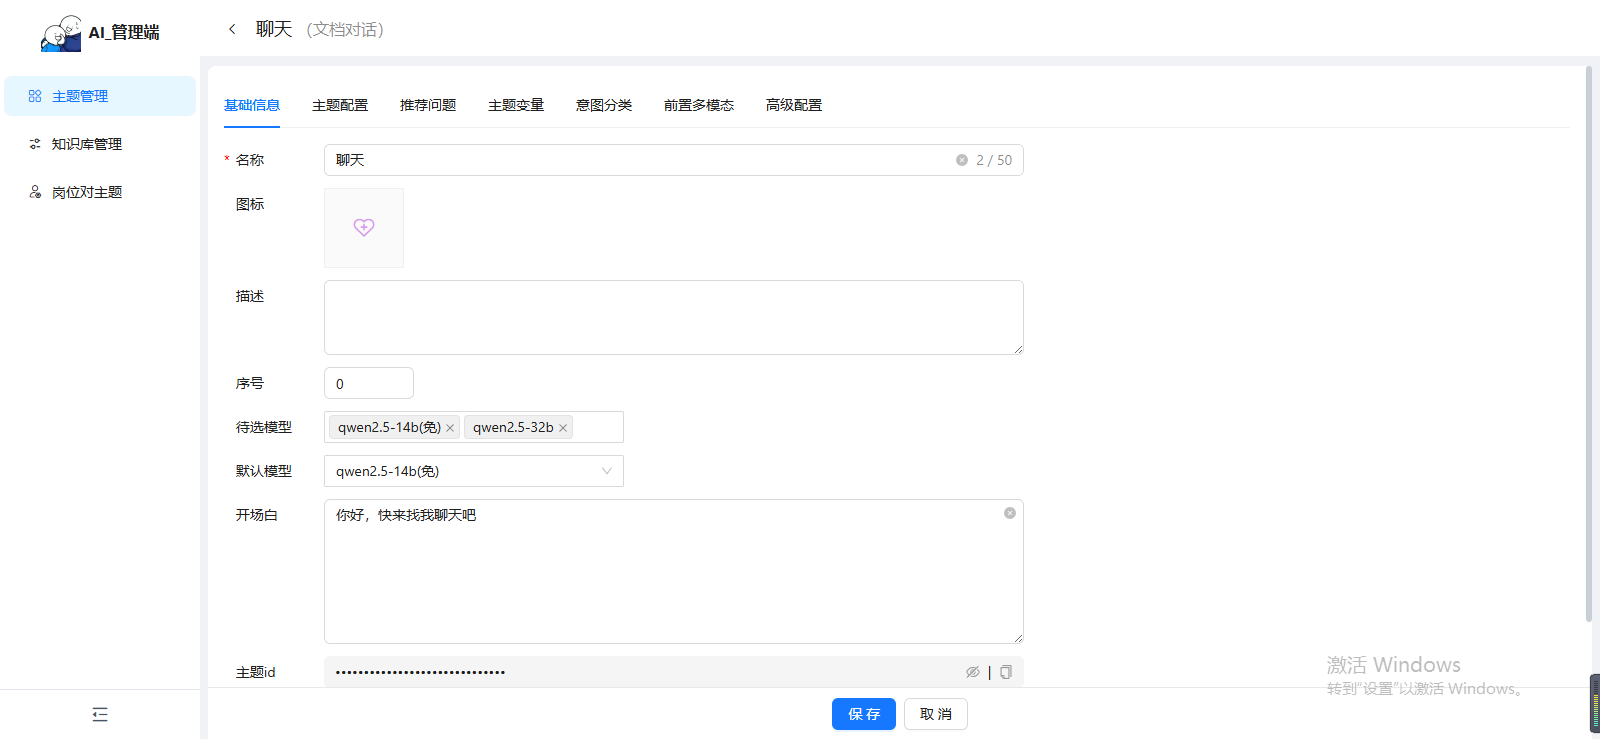Viewport: 1600px width, 739px height.
Task: Click the 取消 button
Action: (x=935, y=714)
